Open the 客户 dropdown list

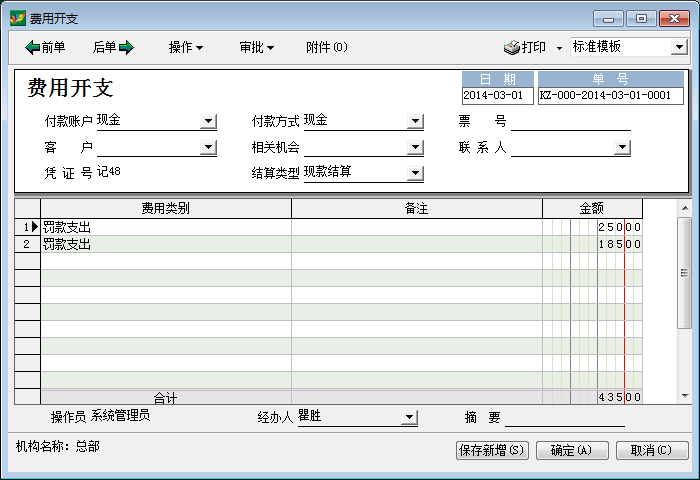click(208, 148)
